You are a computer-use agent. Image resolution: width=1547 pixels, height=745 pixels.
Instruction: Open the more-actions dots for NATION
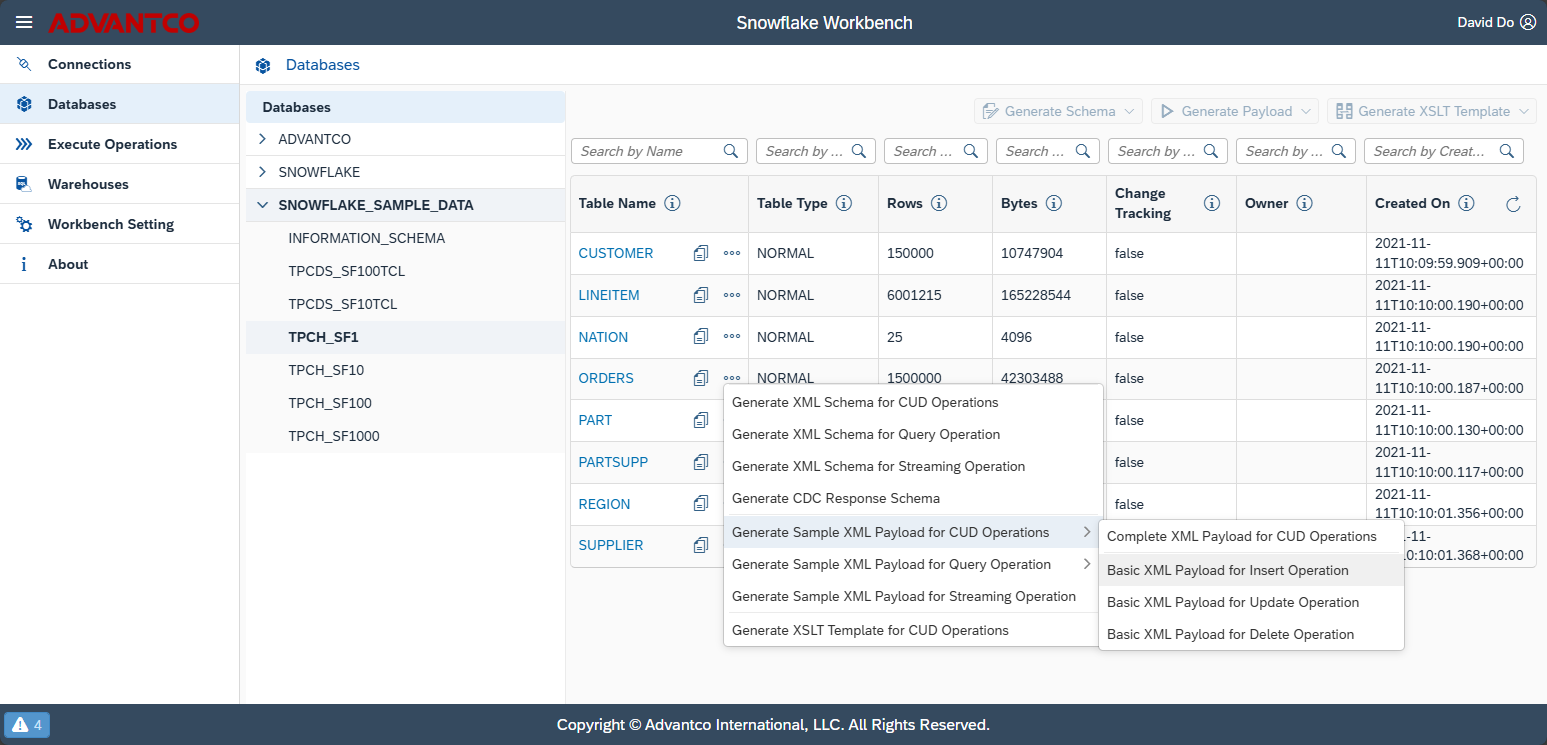coord(732,337)
